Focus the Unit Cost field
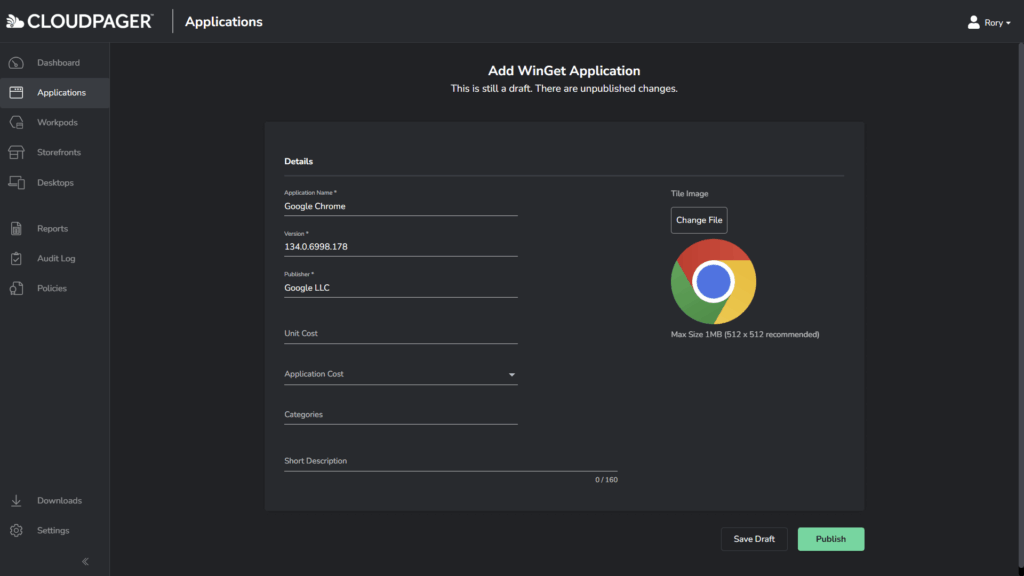 [x=400, y=334]
